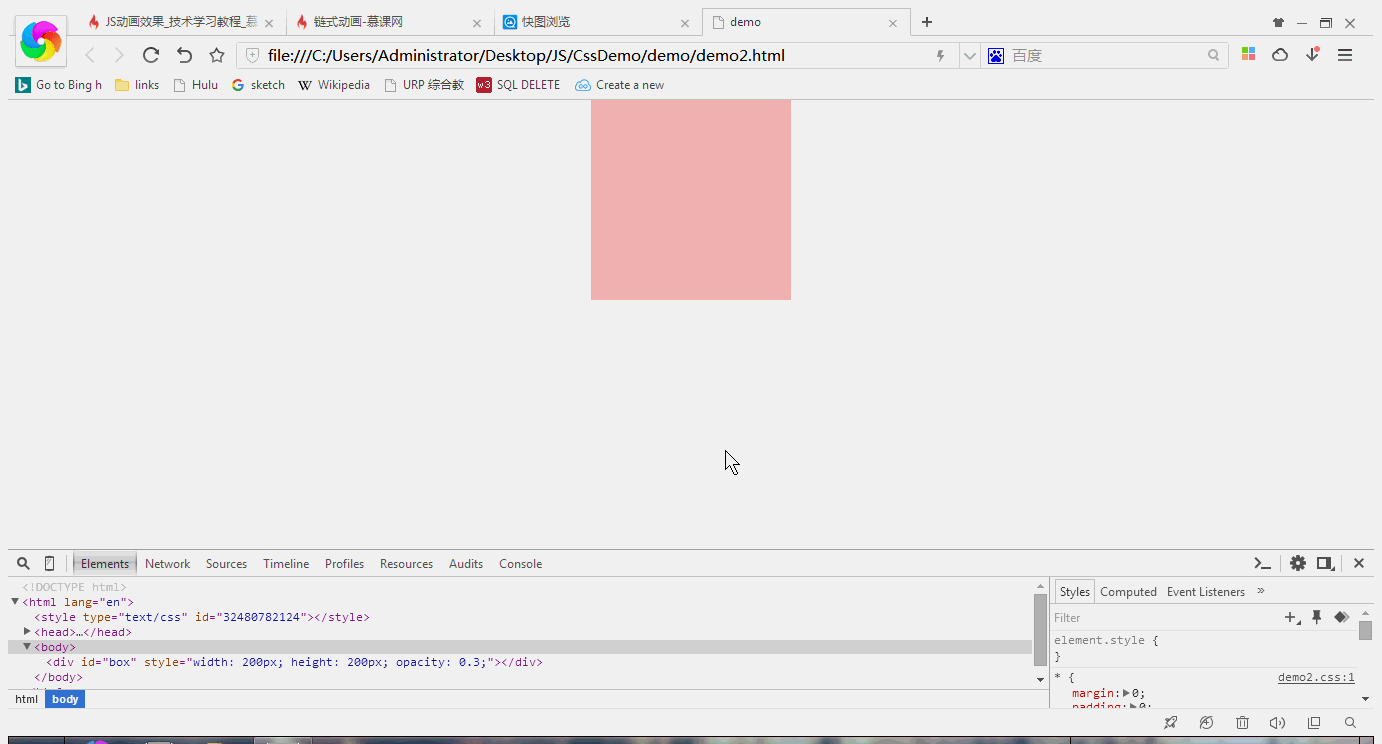This screenshot has width=1382, height=744.
Task: Switch to the 链式动画-慕课网 tab
Action: coord(390,22)
